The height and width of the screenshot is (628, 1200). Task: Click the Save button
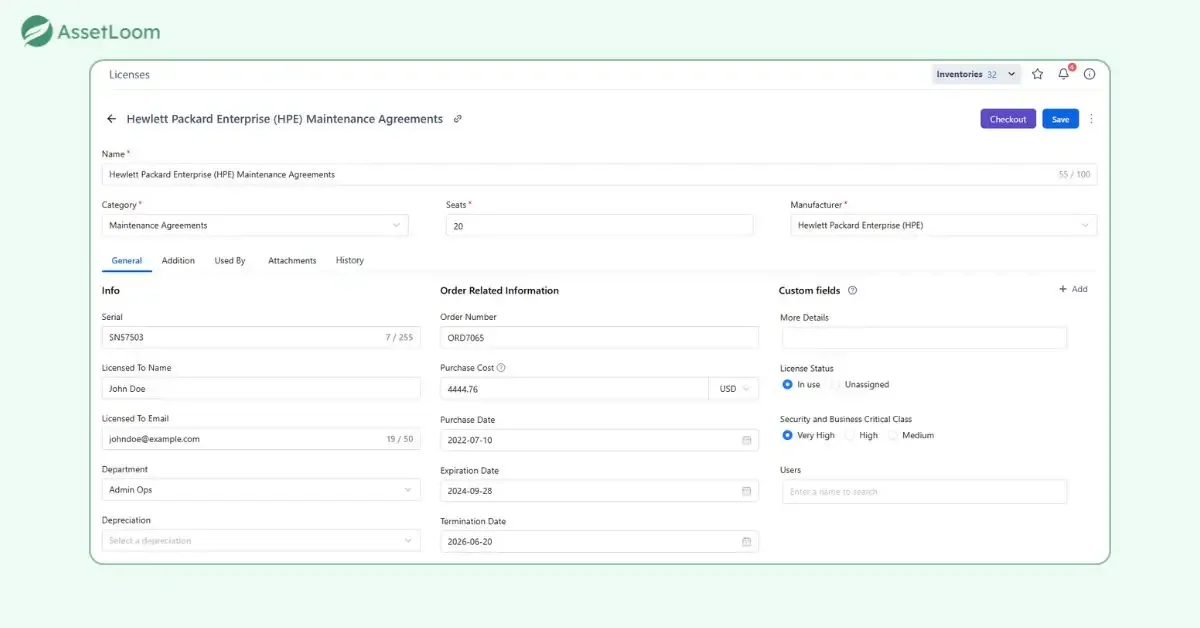1060,119
